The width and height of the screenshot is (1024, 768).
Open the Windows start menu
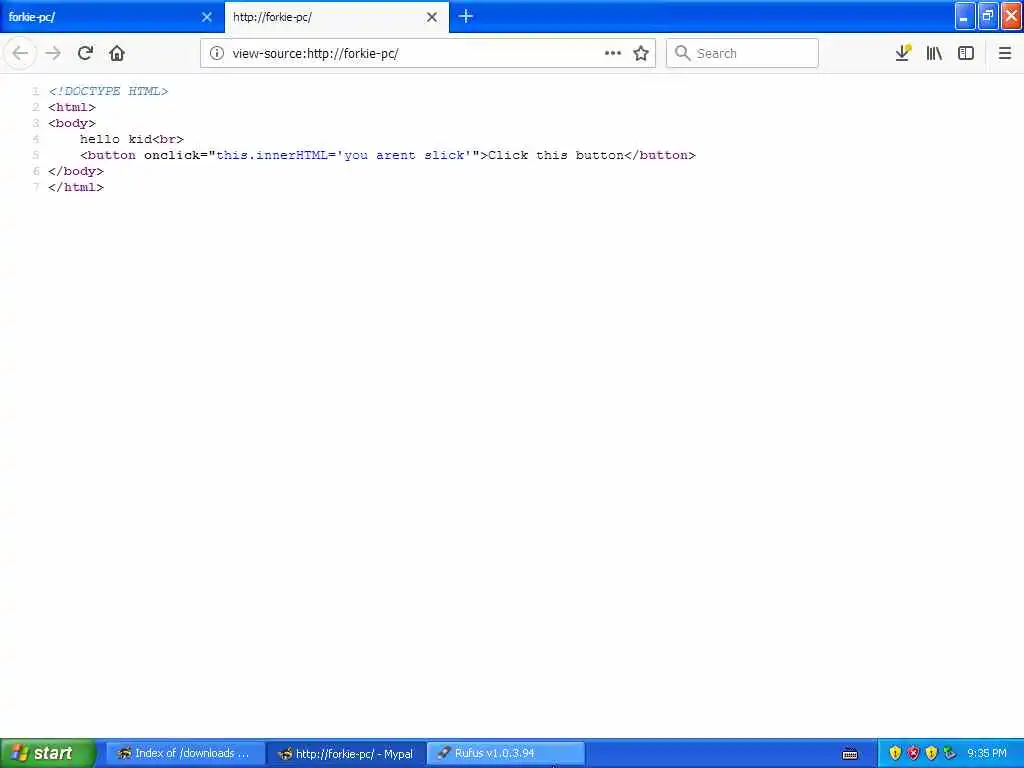[48, 753]
